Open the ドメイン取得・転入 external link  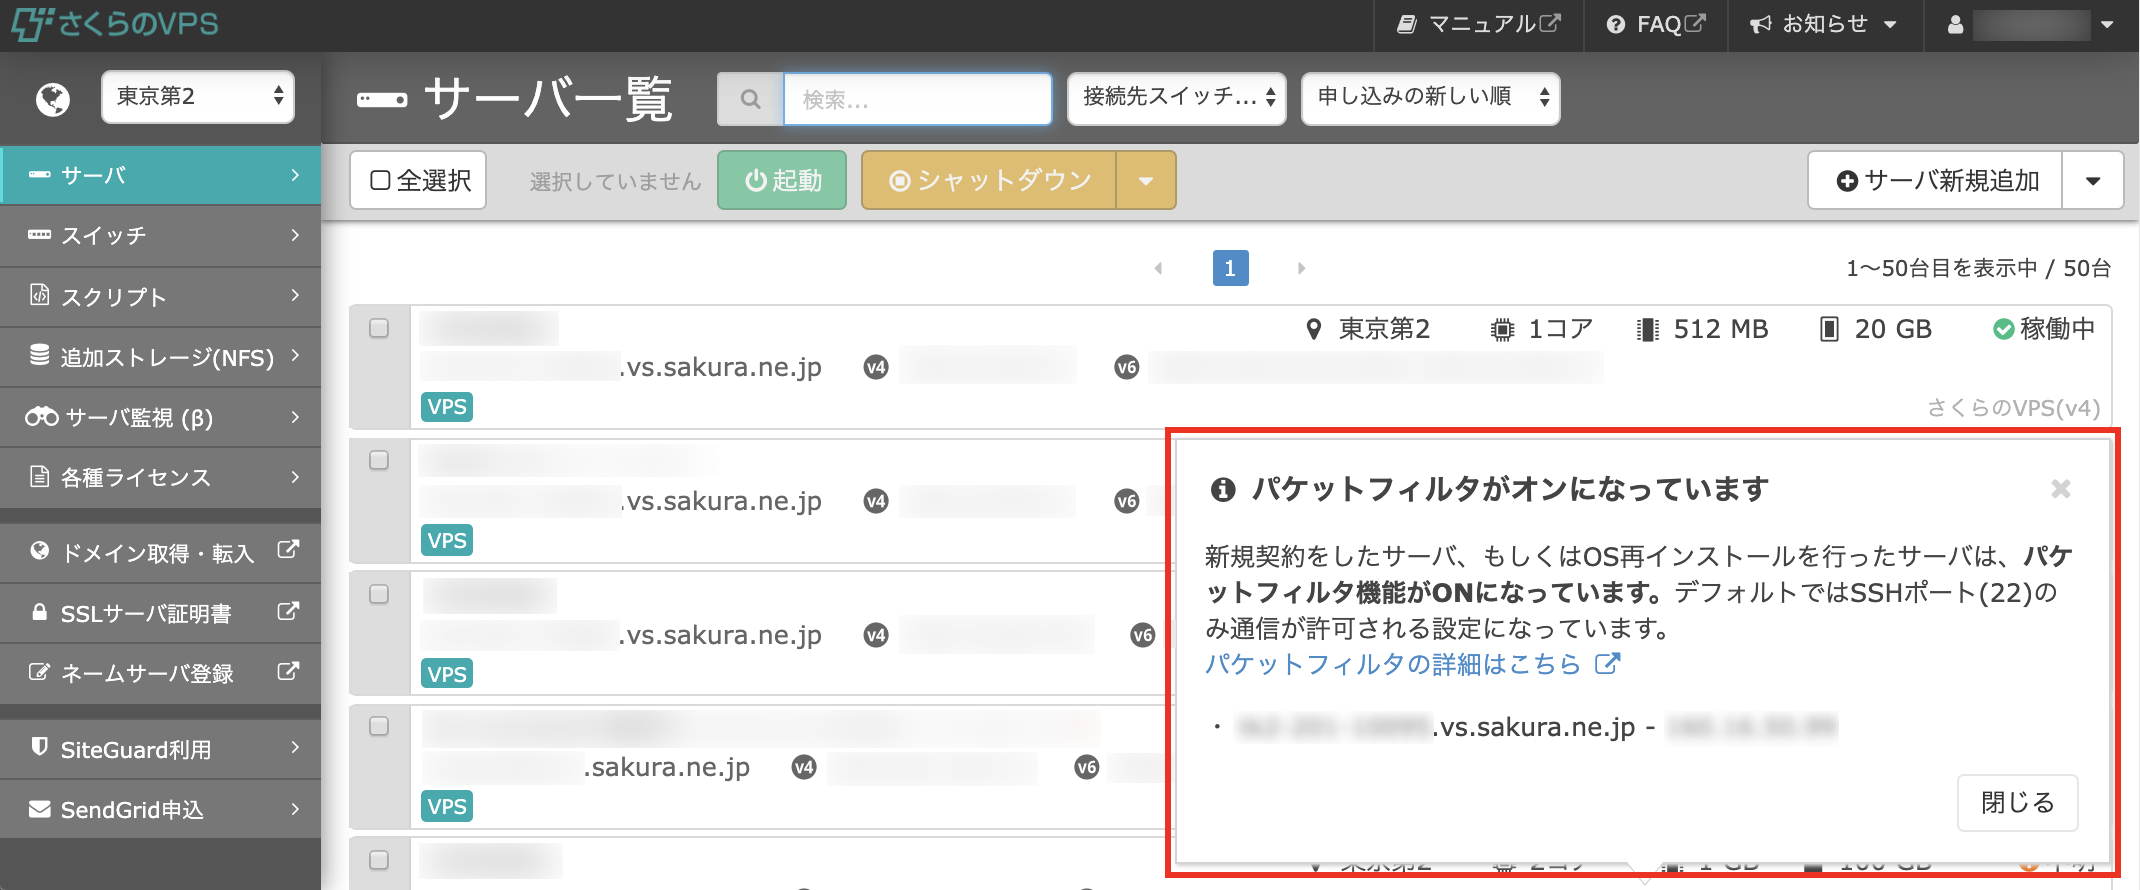click(161, 553)
